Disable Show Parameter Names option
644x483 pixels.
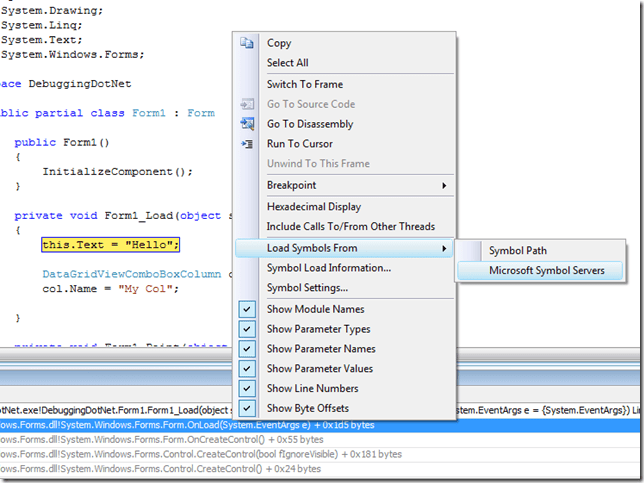(x=248, y=349)
